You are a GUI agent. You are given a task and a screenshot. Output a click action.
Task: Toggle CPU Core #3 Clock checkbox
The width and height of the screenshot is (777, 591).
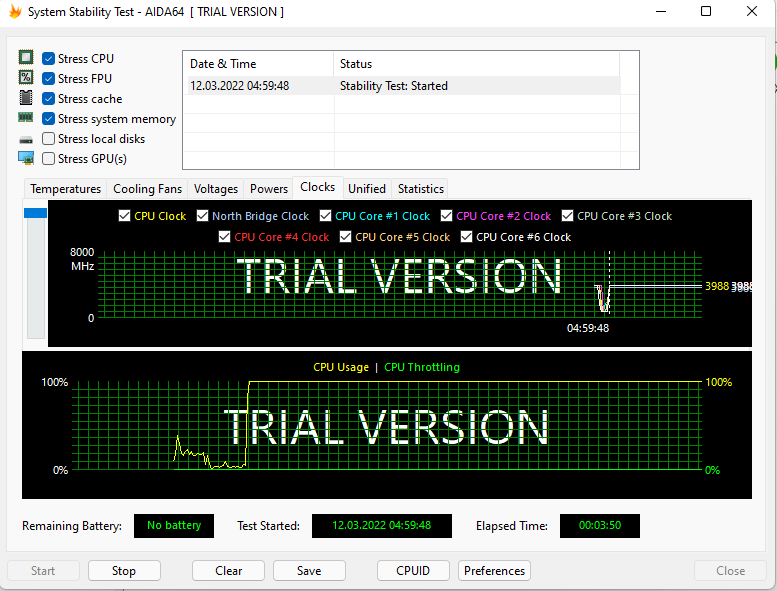(x=567, y=215)
